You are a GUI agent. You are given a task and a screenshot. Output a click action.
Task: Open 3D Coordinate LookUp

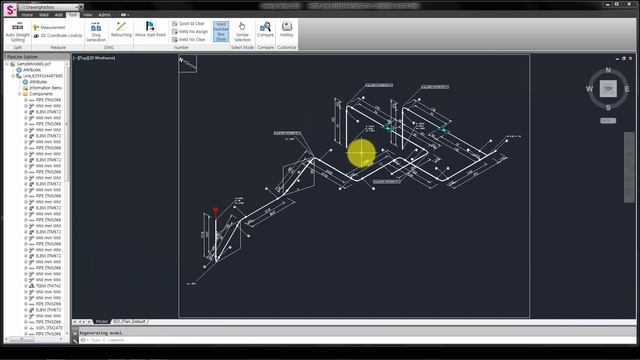pos(58,36)
